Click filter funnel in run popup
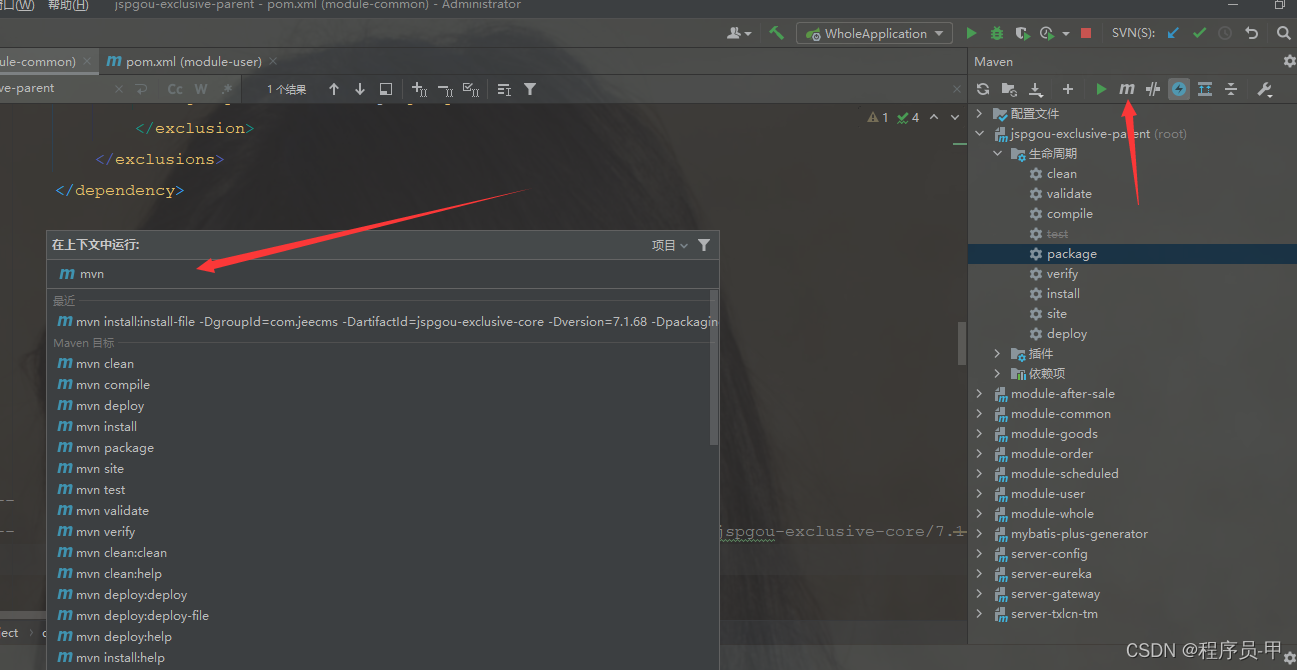This screenshot has height=670, width=1297. 704,245
